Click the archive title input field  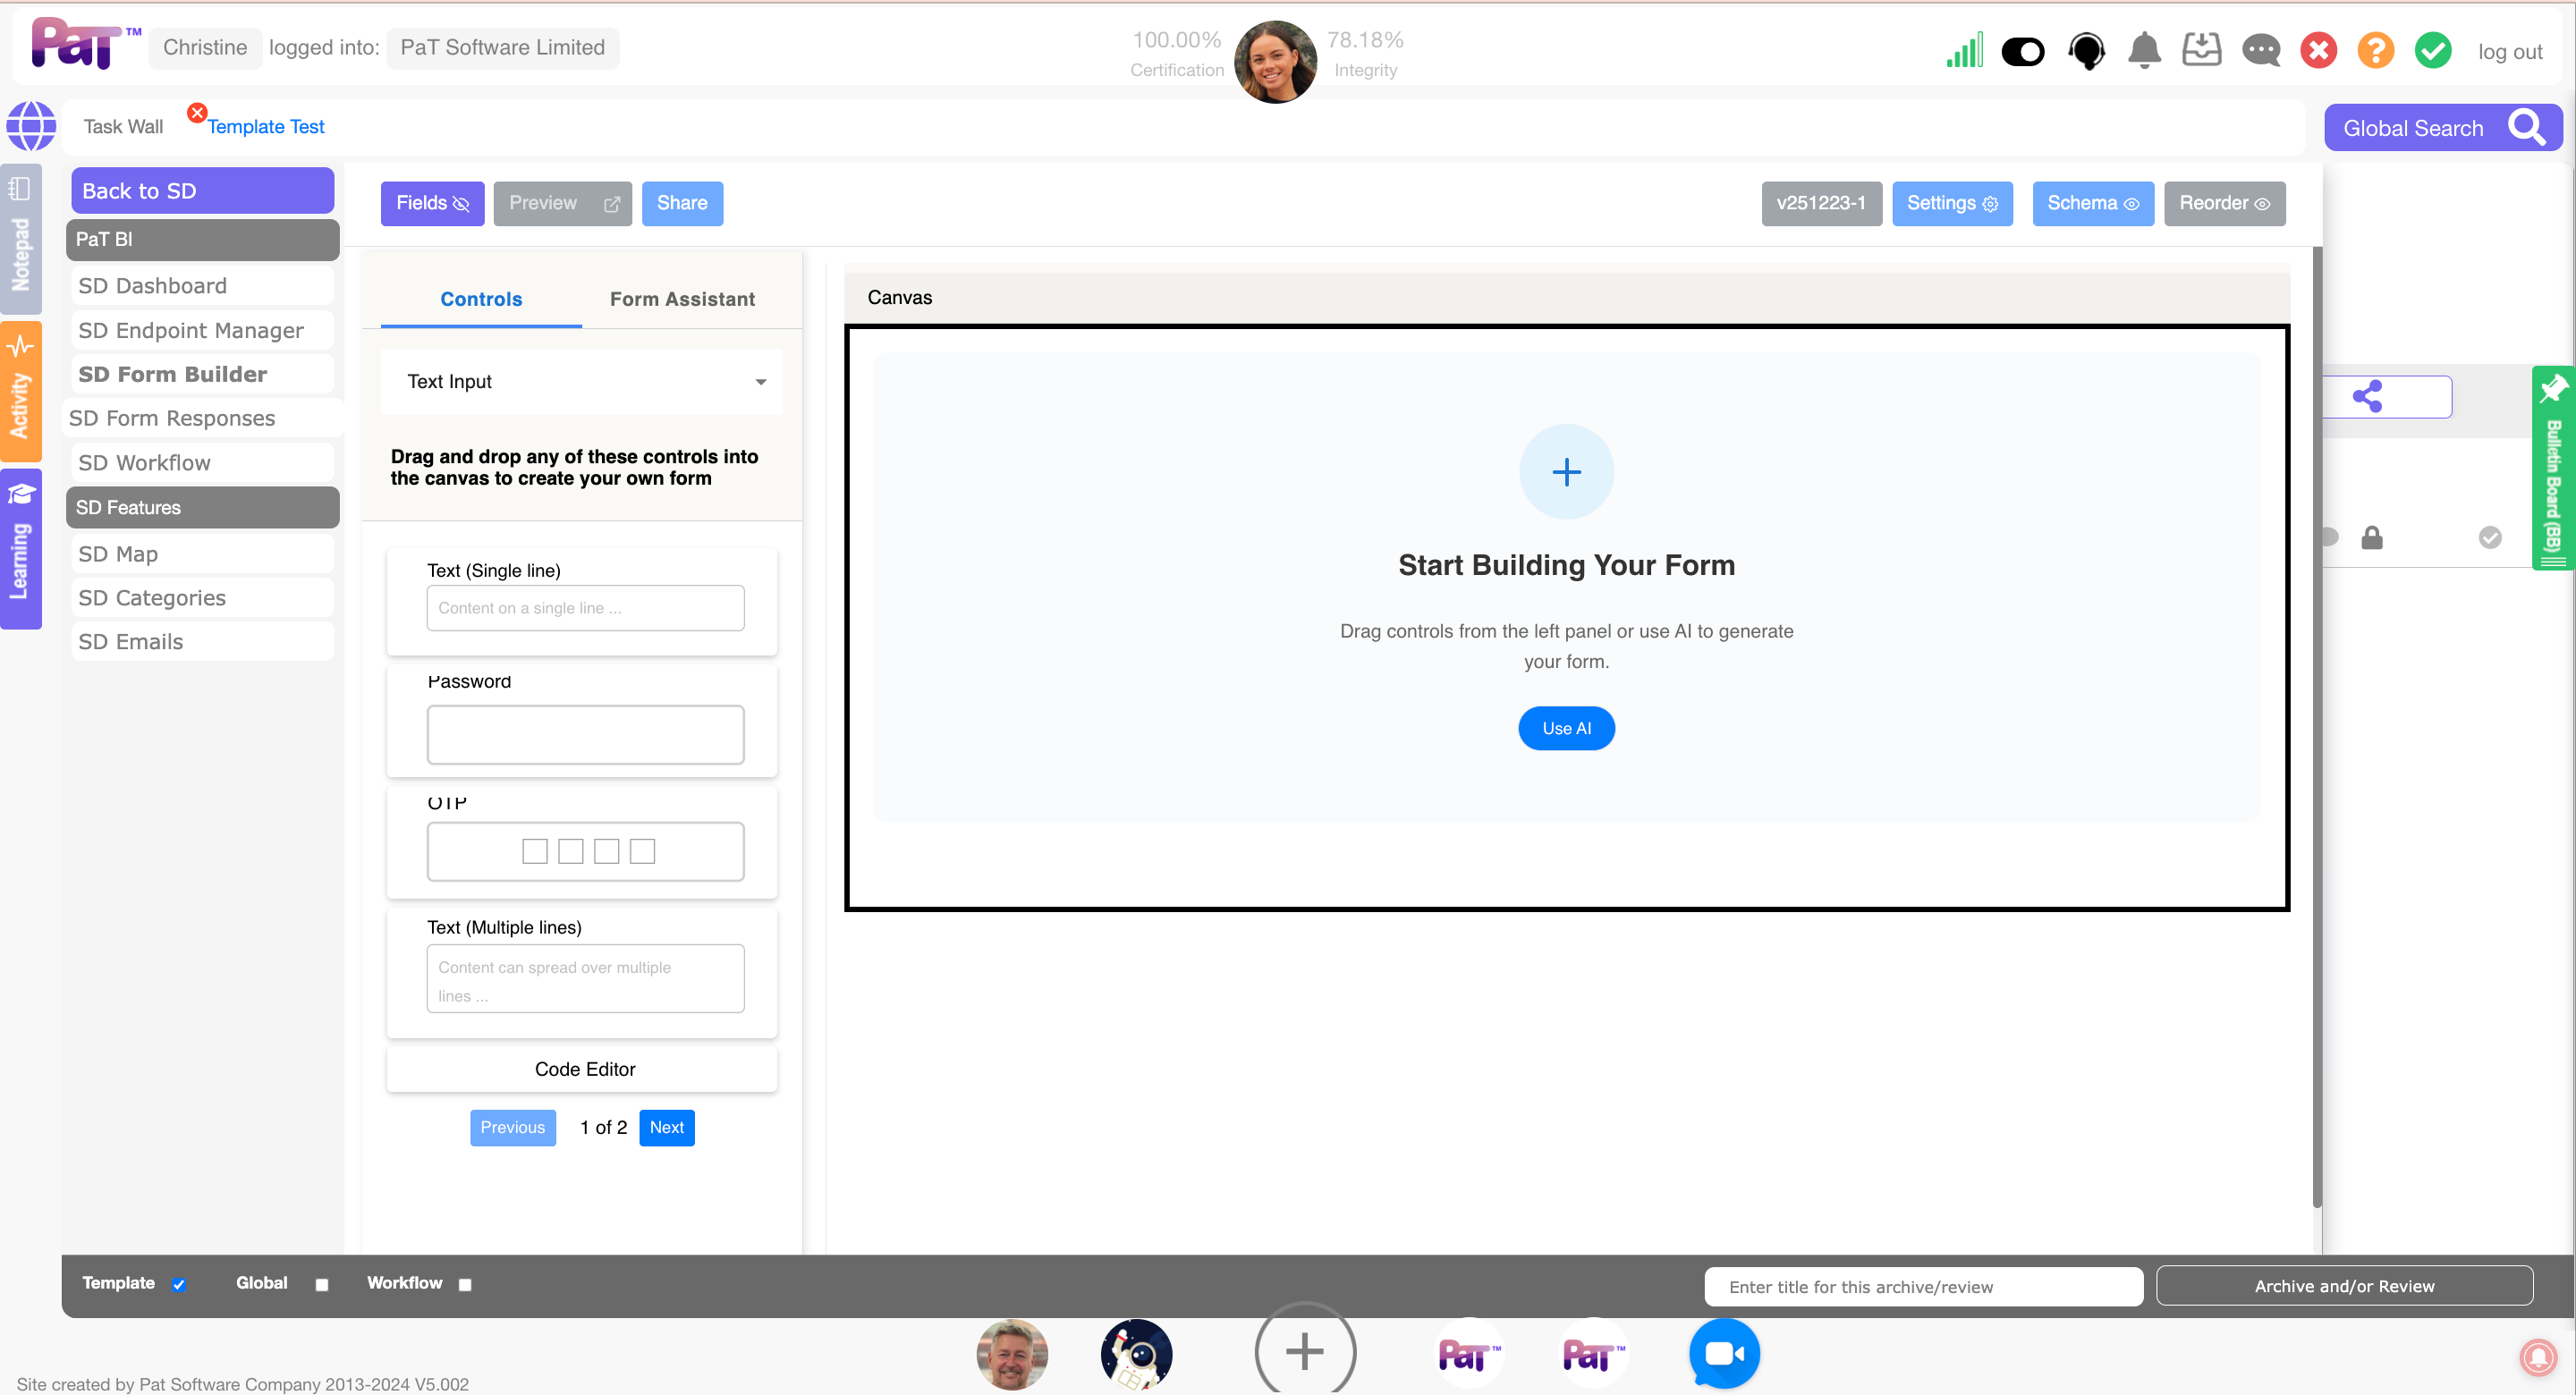tap(1922, 1287)
